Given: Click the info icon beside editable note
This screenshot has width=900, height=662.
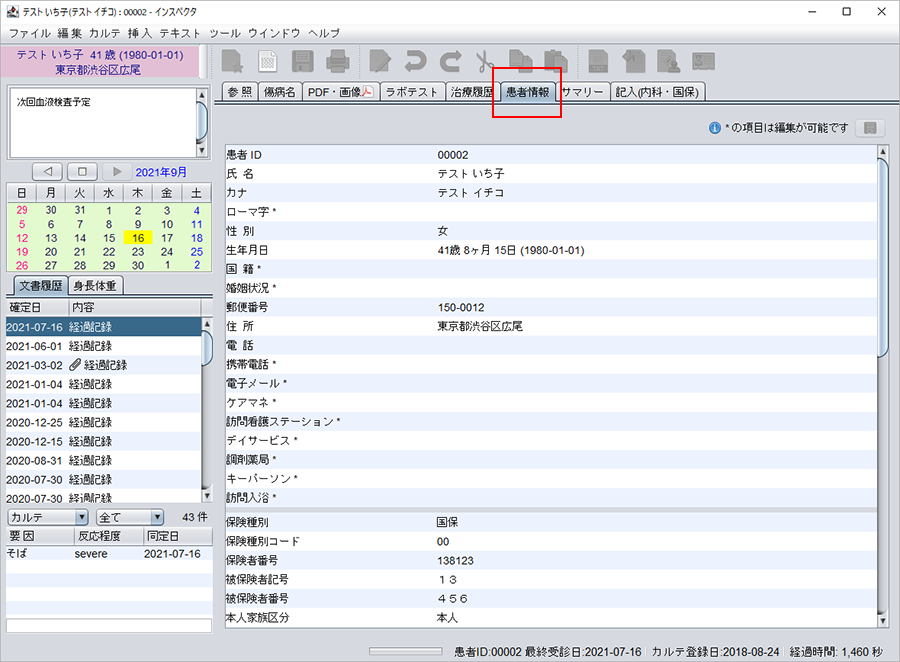Looking at the screenshot, I should click(715, 128).
